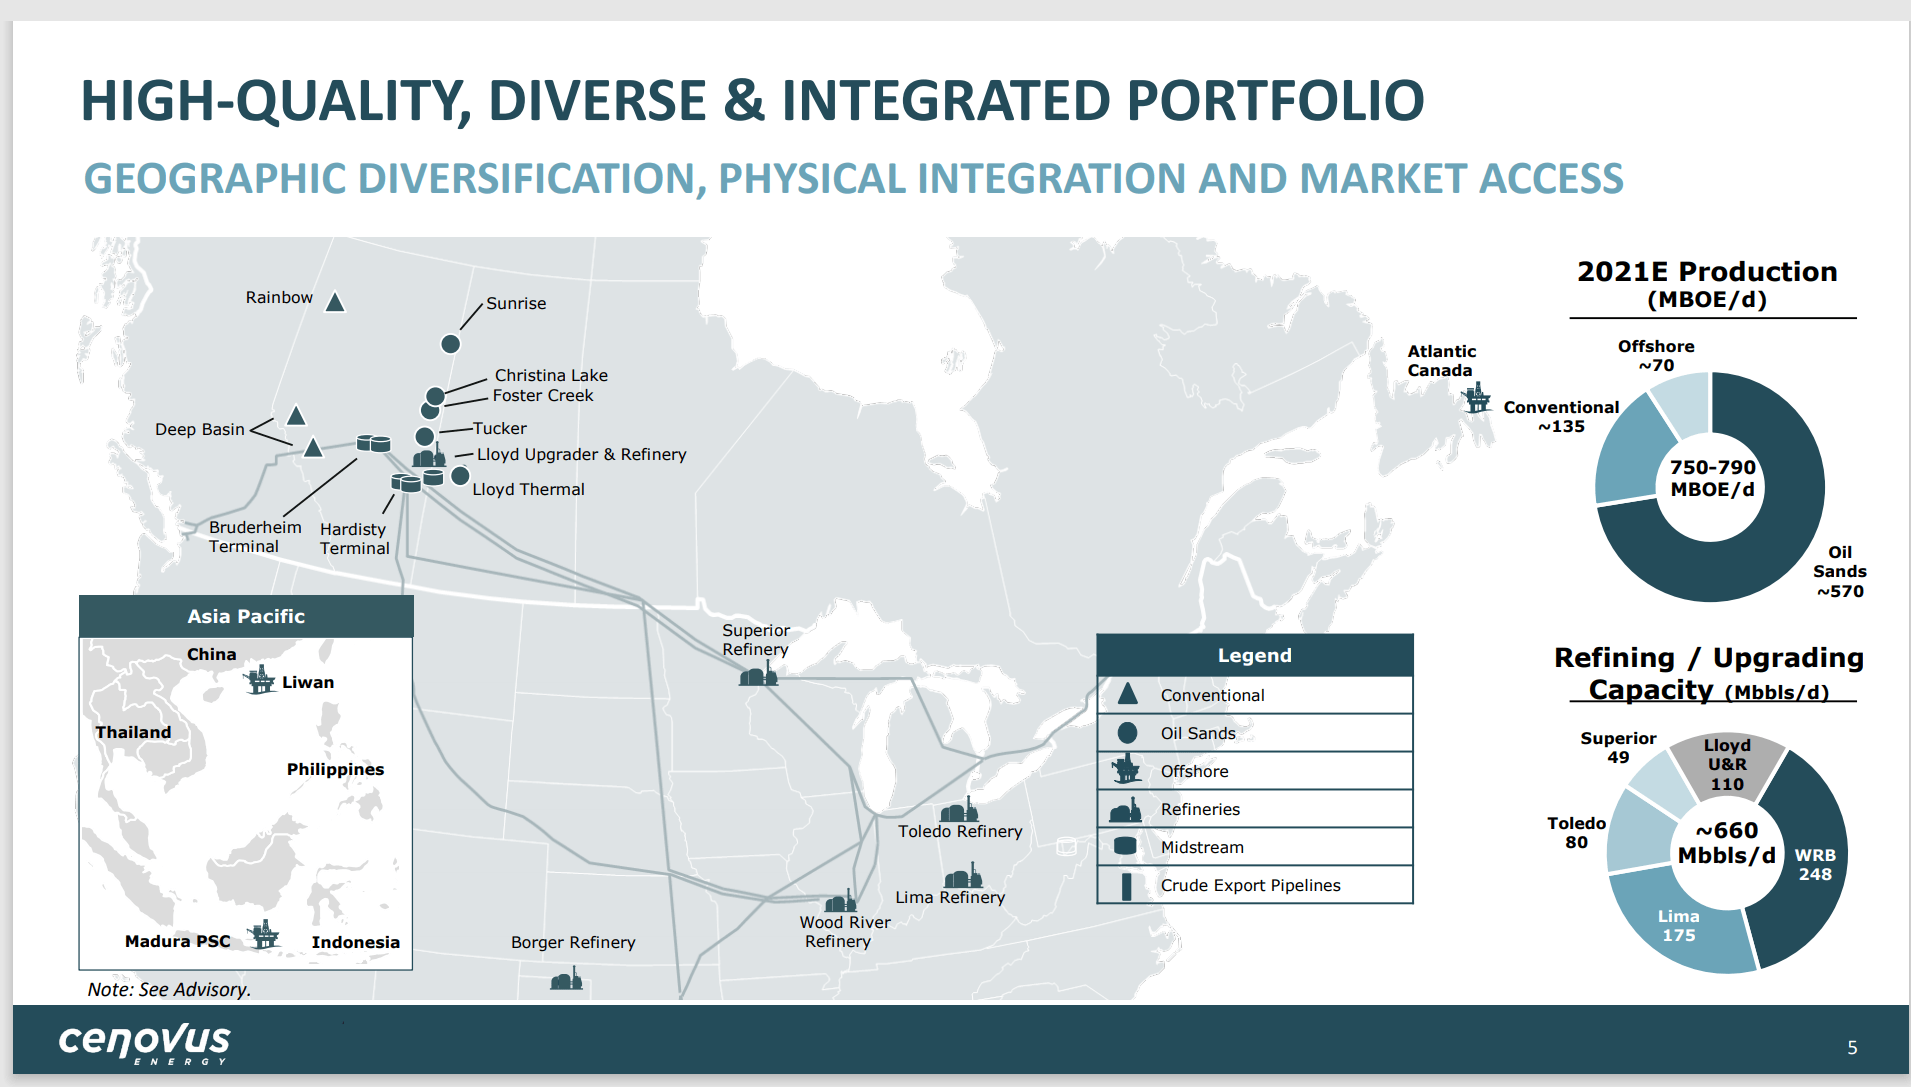Viewport: 1911px width, 1087px height.
Task: Click the 'Christina Lake' map label
Action: [551, 375]
